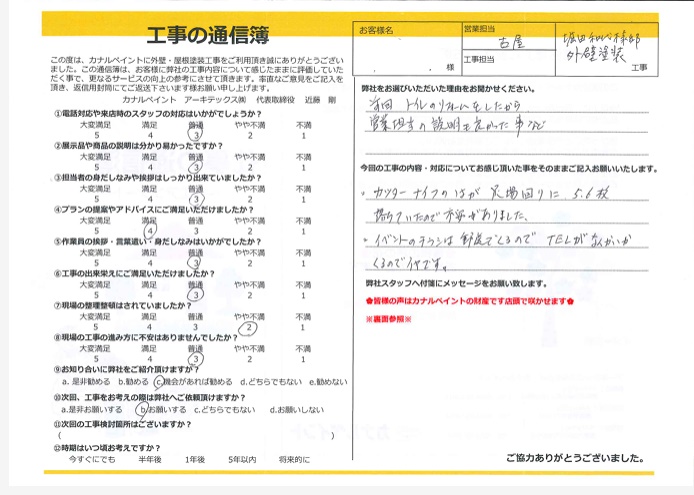Select timing option 今すぐにでも

point(92,458)
